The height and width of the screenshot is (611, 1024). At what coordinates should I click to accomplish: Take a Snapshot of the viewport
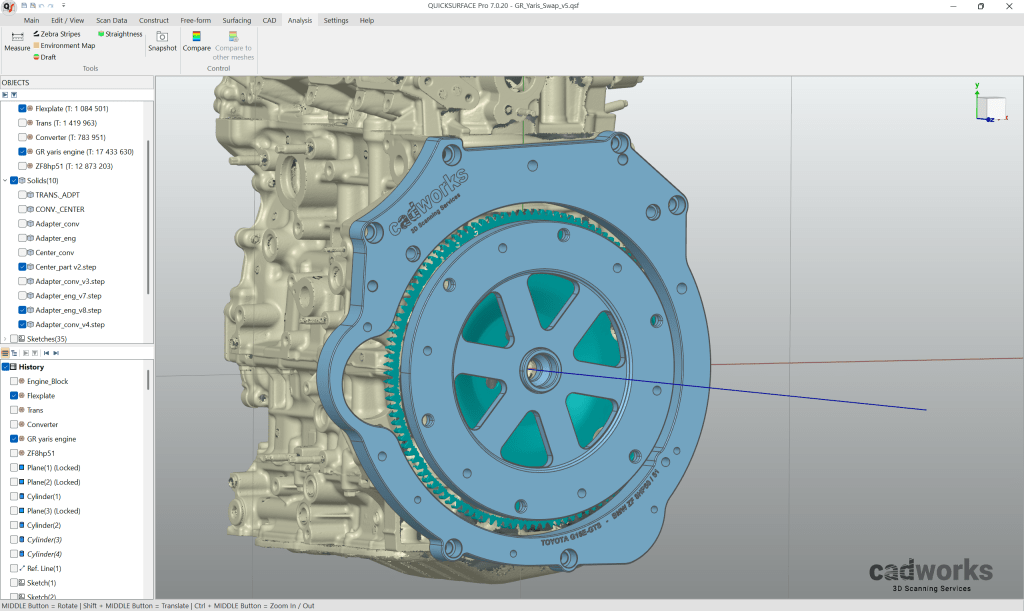(x=161, y=42)
